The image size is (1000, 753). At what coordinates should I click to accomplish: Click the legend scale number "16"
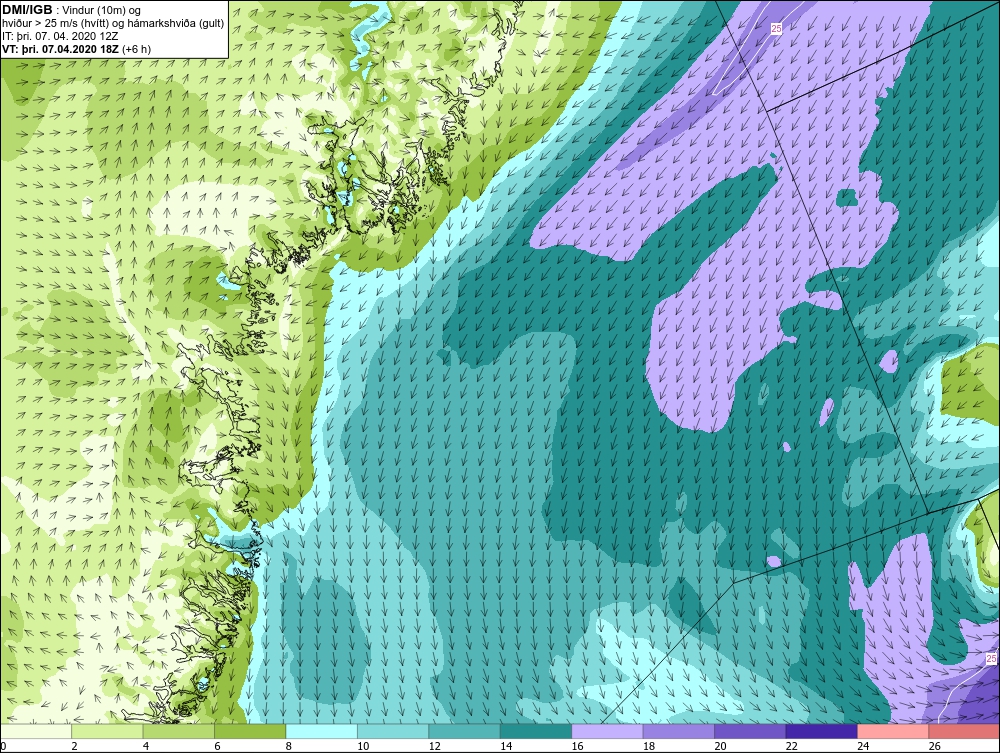[577, 746]
